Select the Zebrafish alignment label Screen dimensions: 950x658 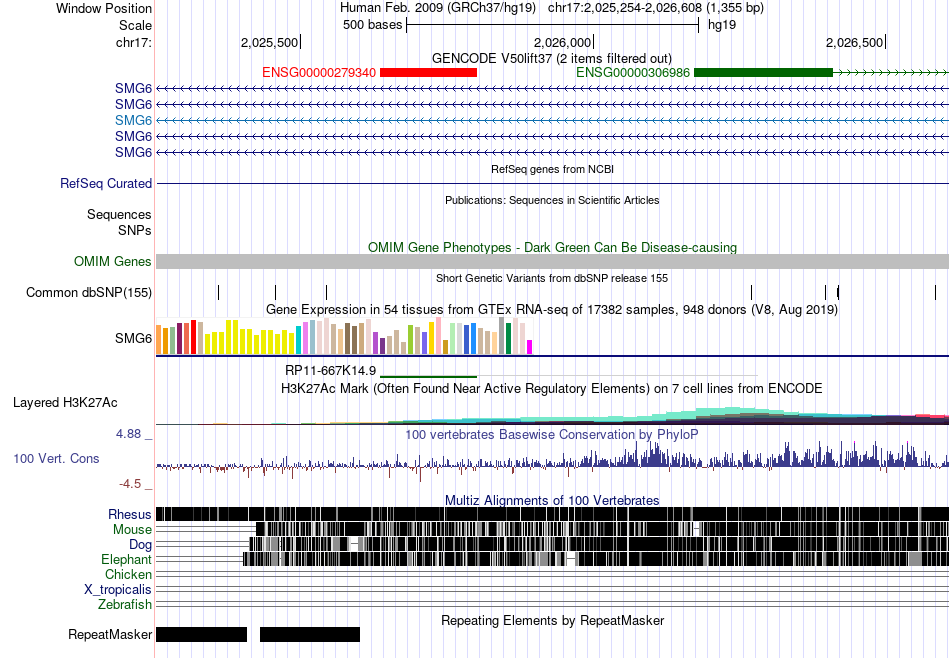click(x=125, y=605)
